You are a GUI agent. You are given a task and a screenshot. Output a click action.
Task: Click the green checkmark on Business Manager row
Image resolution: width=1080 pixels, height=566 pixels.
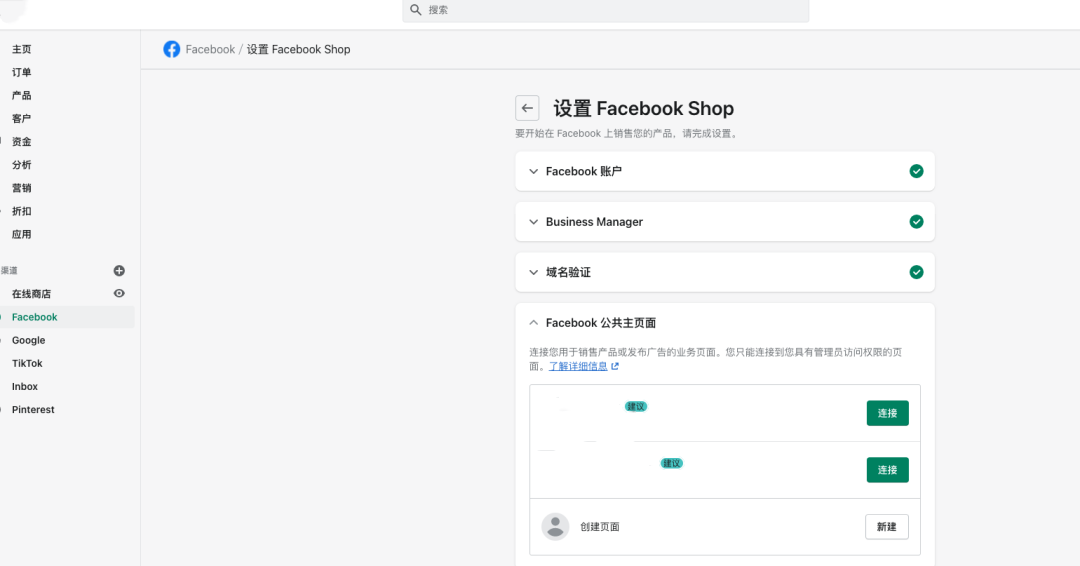tap(916, 222)
